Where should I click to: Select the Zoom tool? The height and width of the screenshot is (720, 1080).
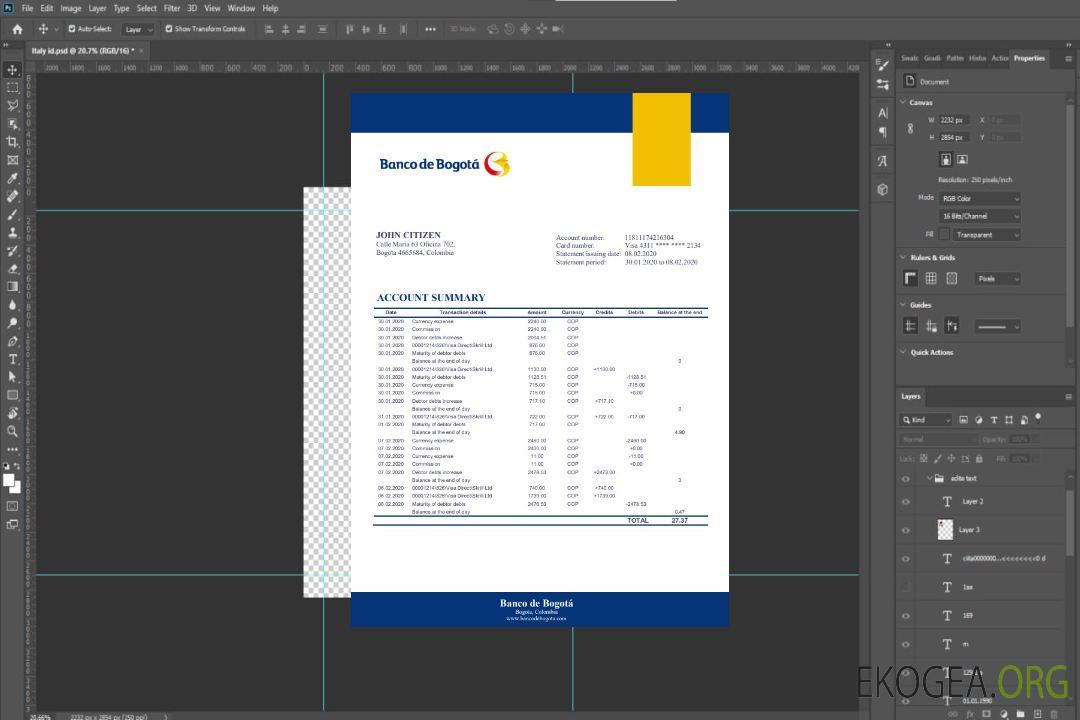12,431
